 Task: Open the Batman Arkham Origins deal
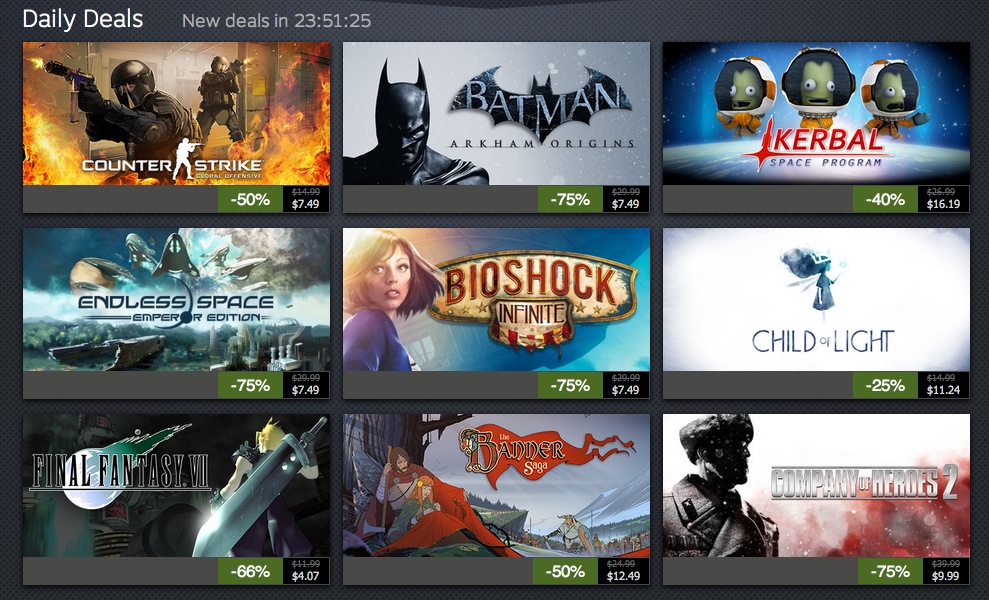coord(496,114)
